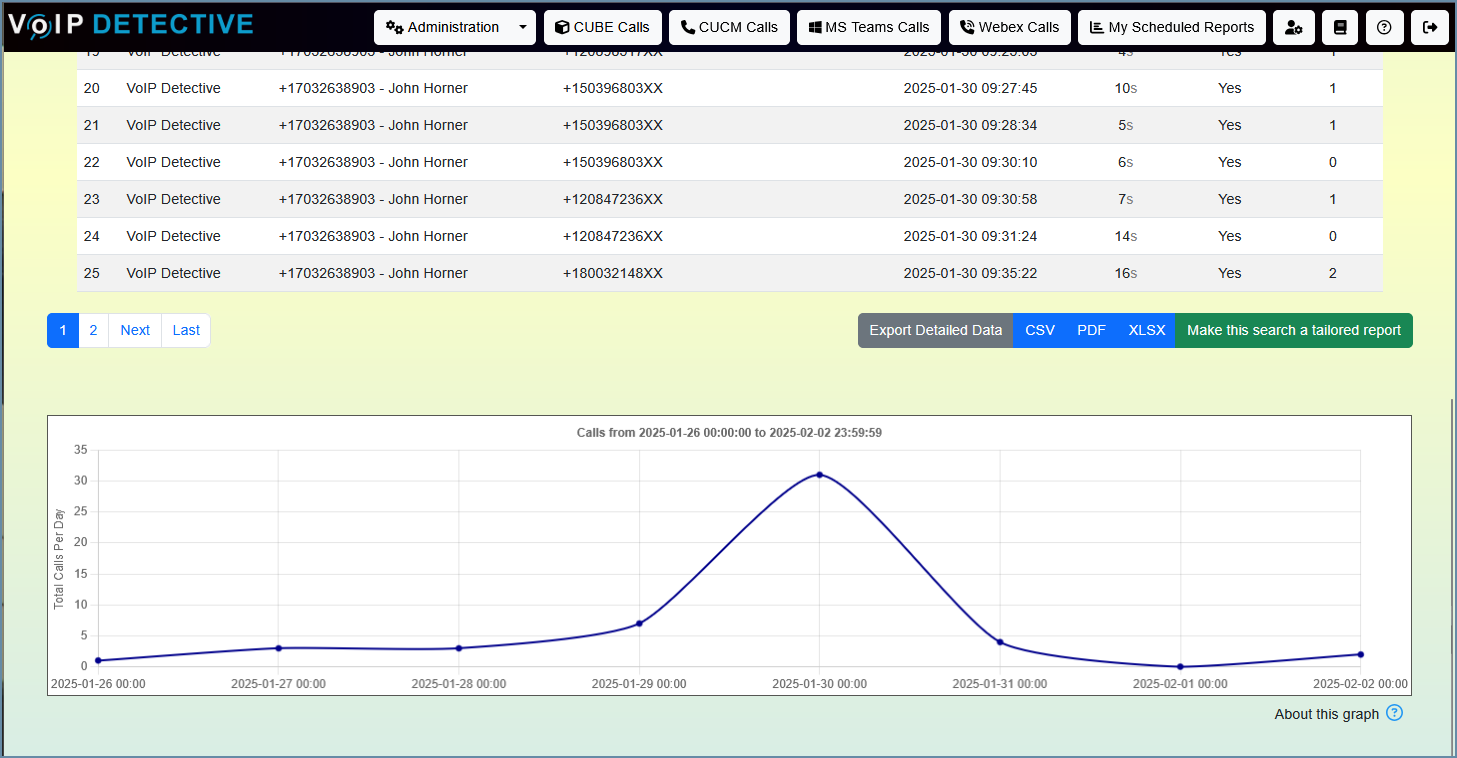
Task: Click the help question mark button in navbar
Action: click(1384, 28)
